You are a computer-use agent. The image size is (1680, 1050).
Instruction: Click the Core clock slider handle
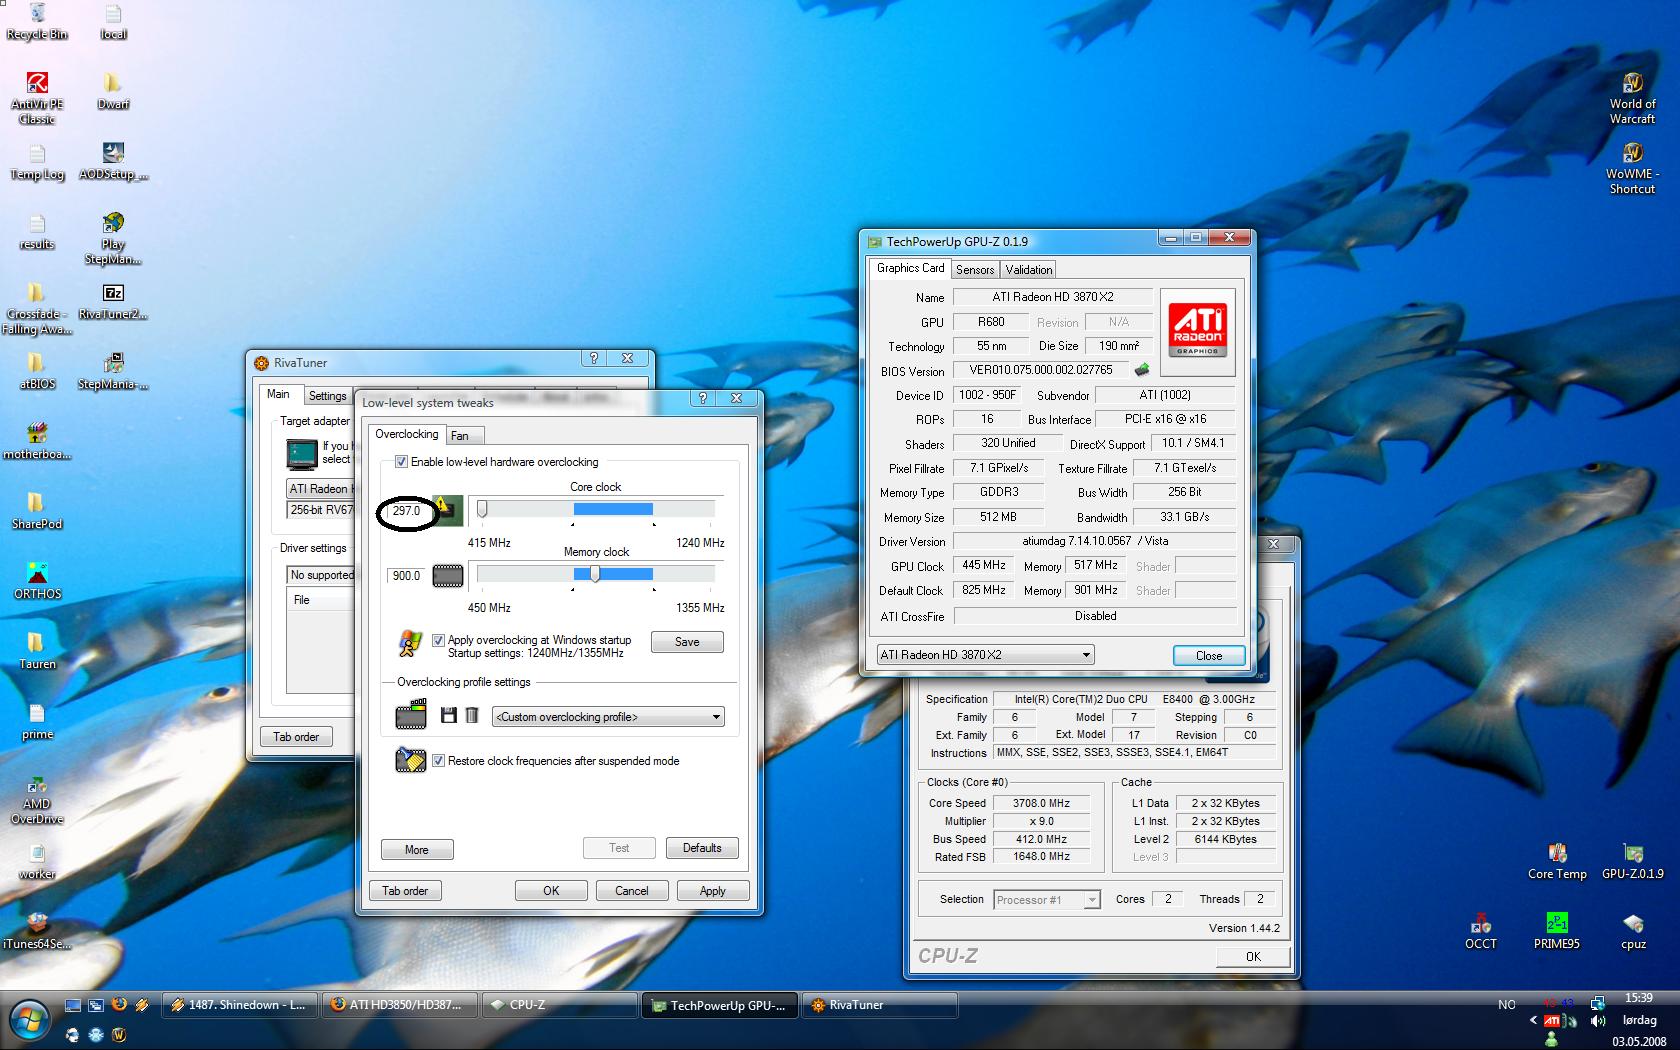coord(482,510)
